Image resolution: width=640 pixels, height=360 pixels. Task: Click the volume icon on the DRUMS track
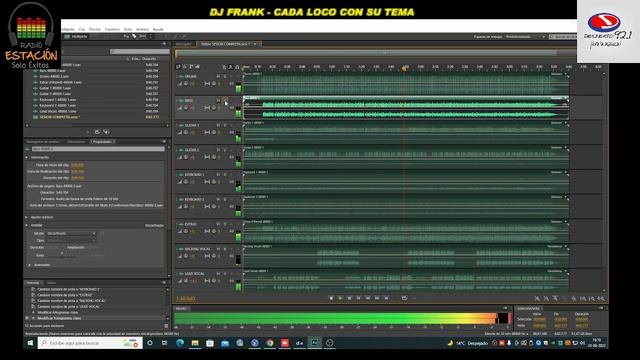coord(180,84)
